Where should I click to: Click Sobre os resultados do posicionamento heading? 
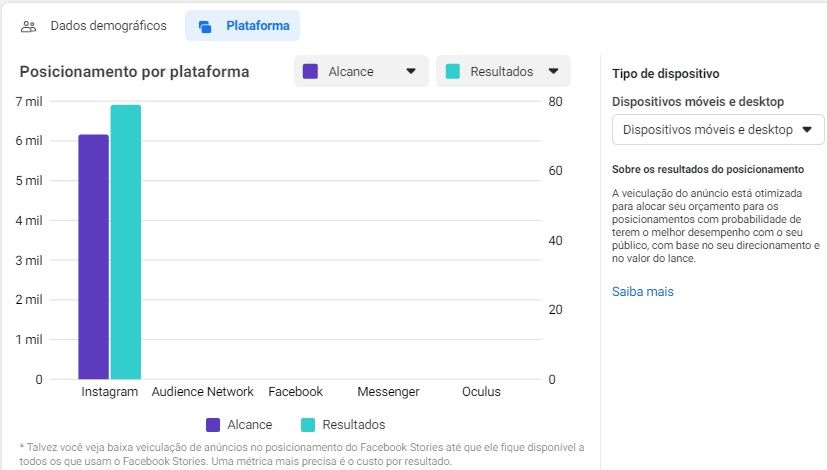[708, 169]
